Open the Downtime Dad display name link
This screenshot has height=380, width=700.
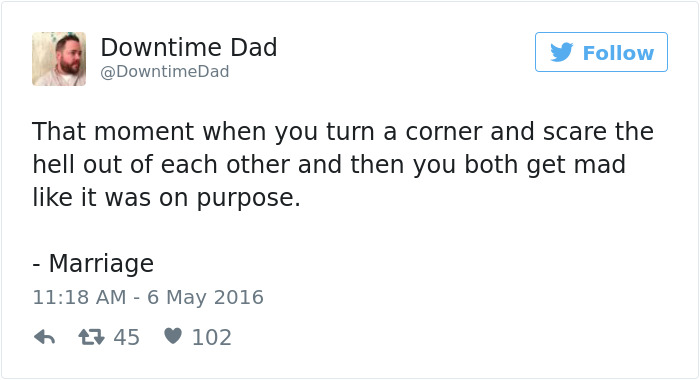tap(189, 47)
